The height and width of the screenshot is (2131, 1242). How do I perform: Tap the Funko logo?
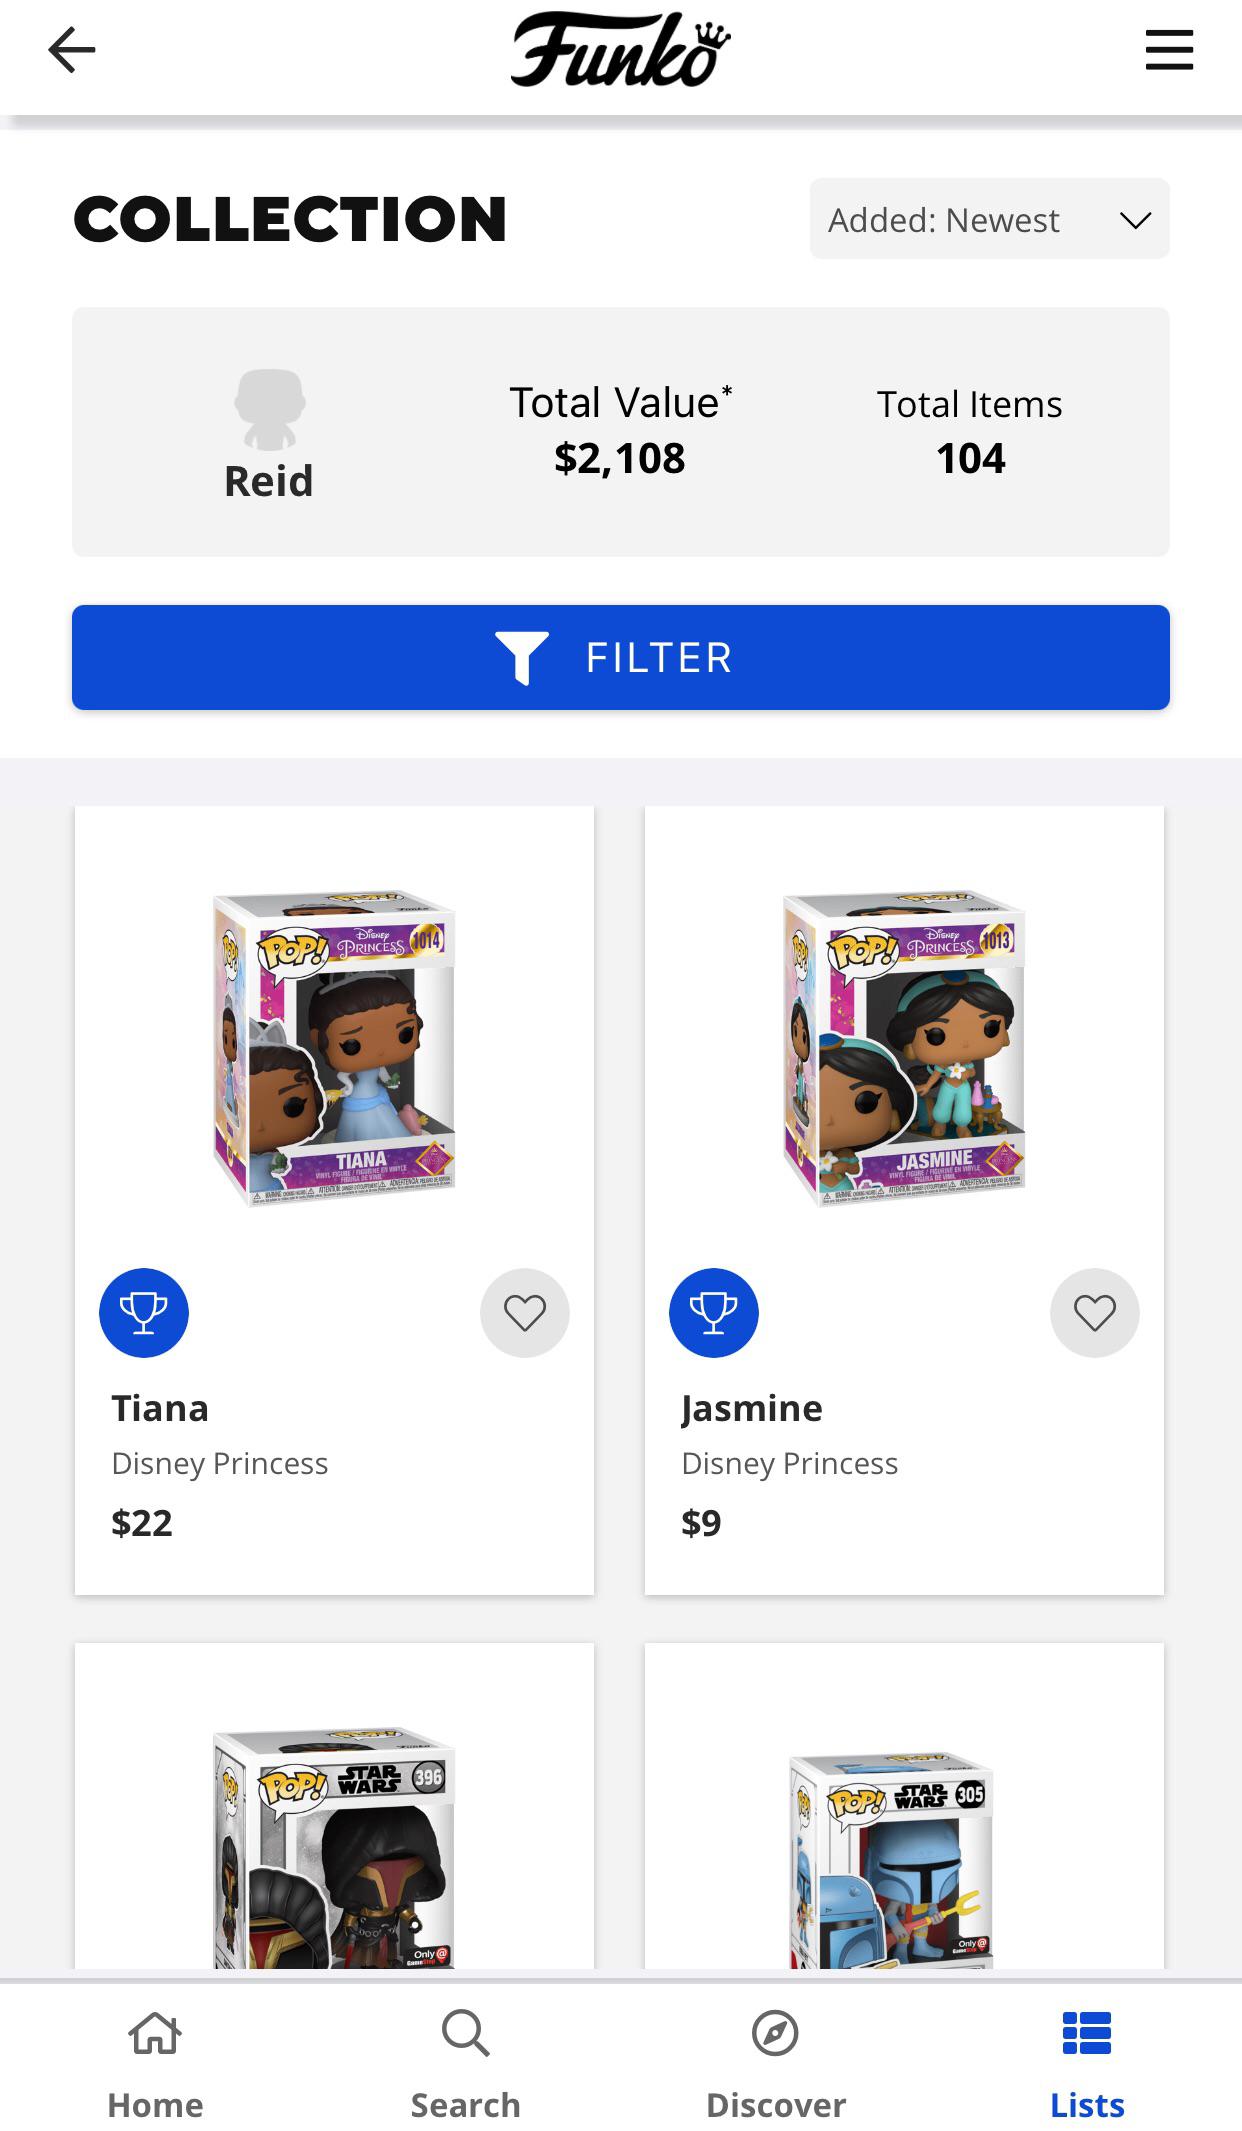click(620, 50)
